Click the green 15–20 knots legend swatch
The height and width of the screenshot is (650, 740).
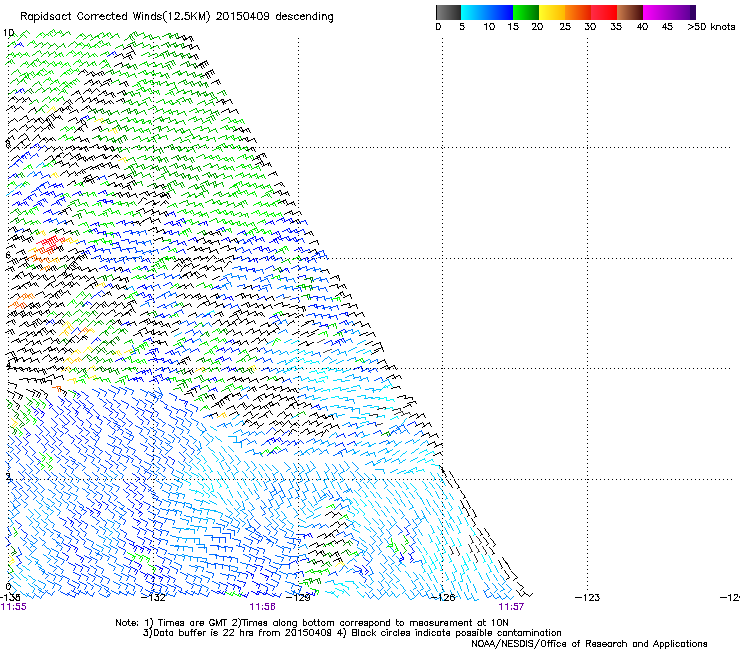tap(526, 12)
